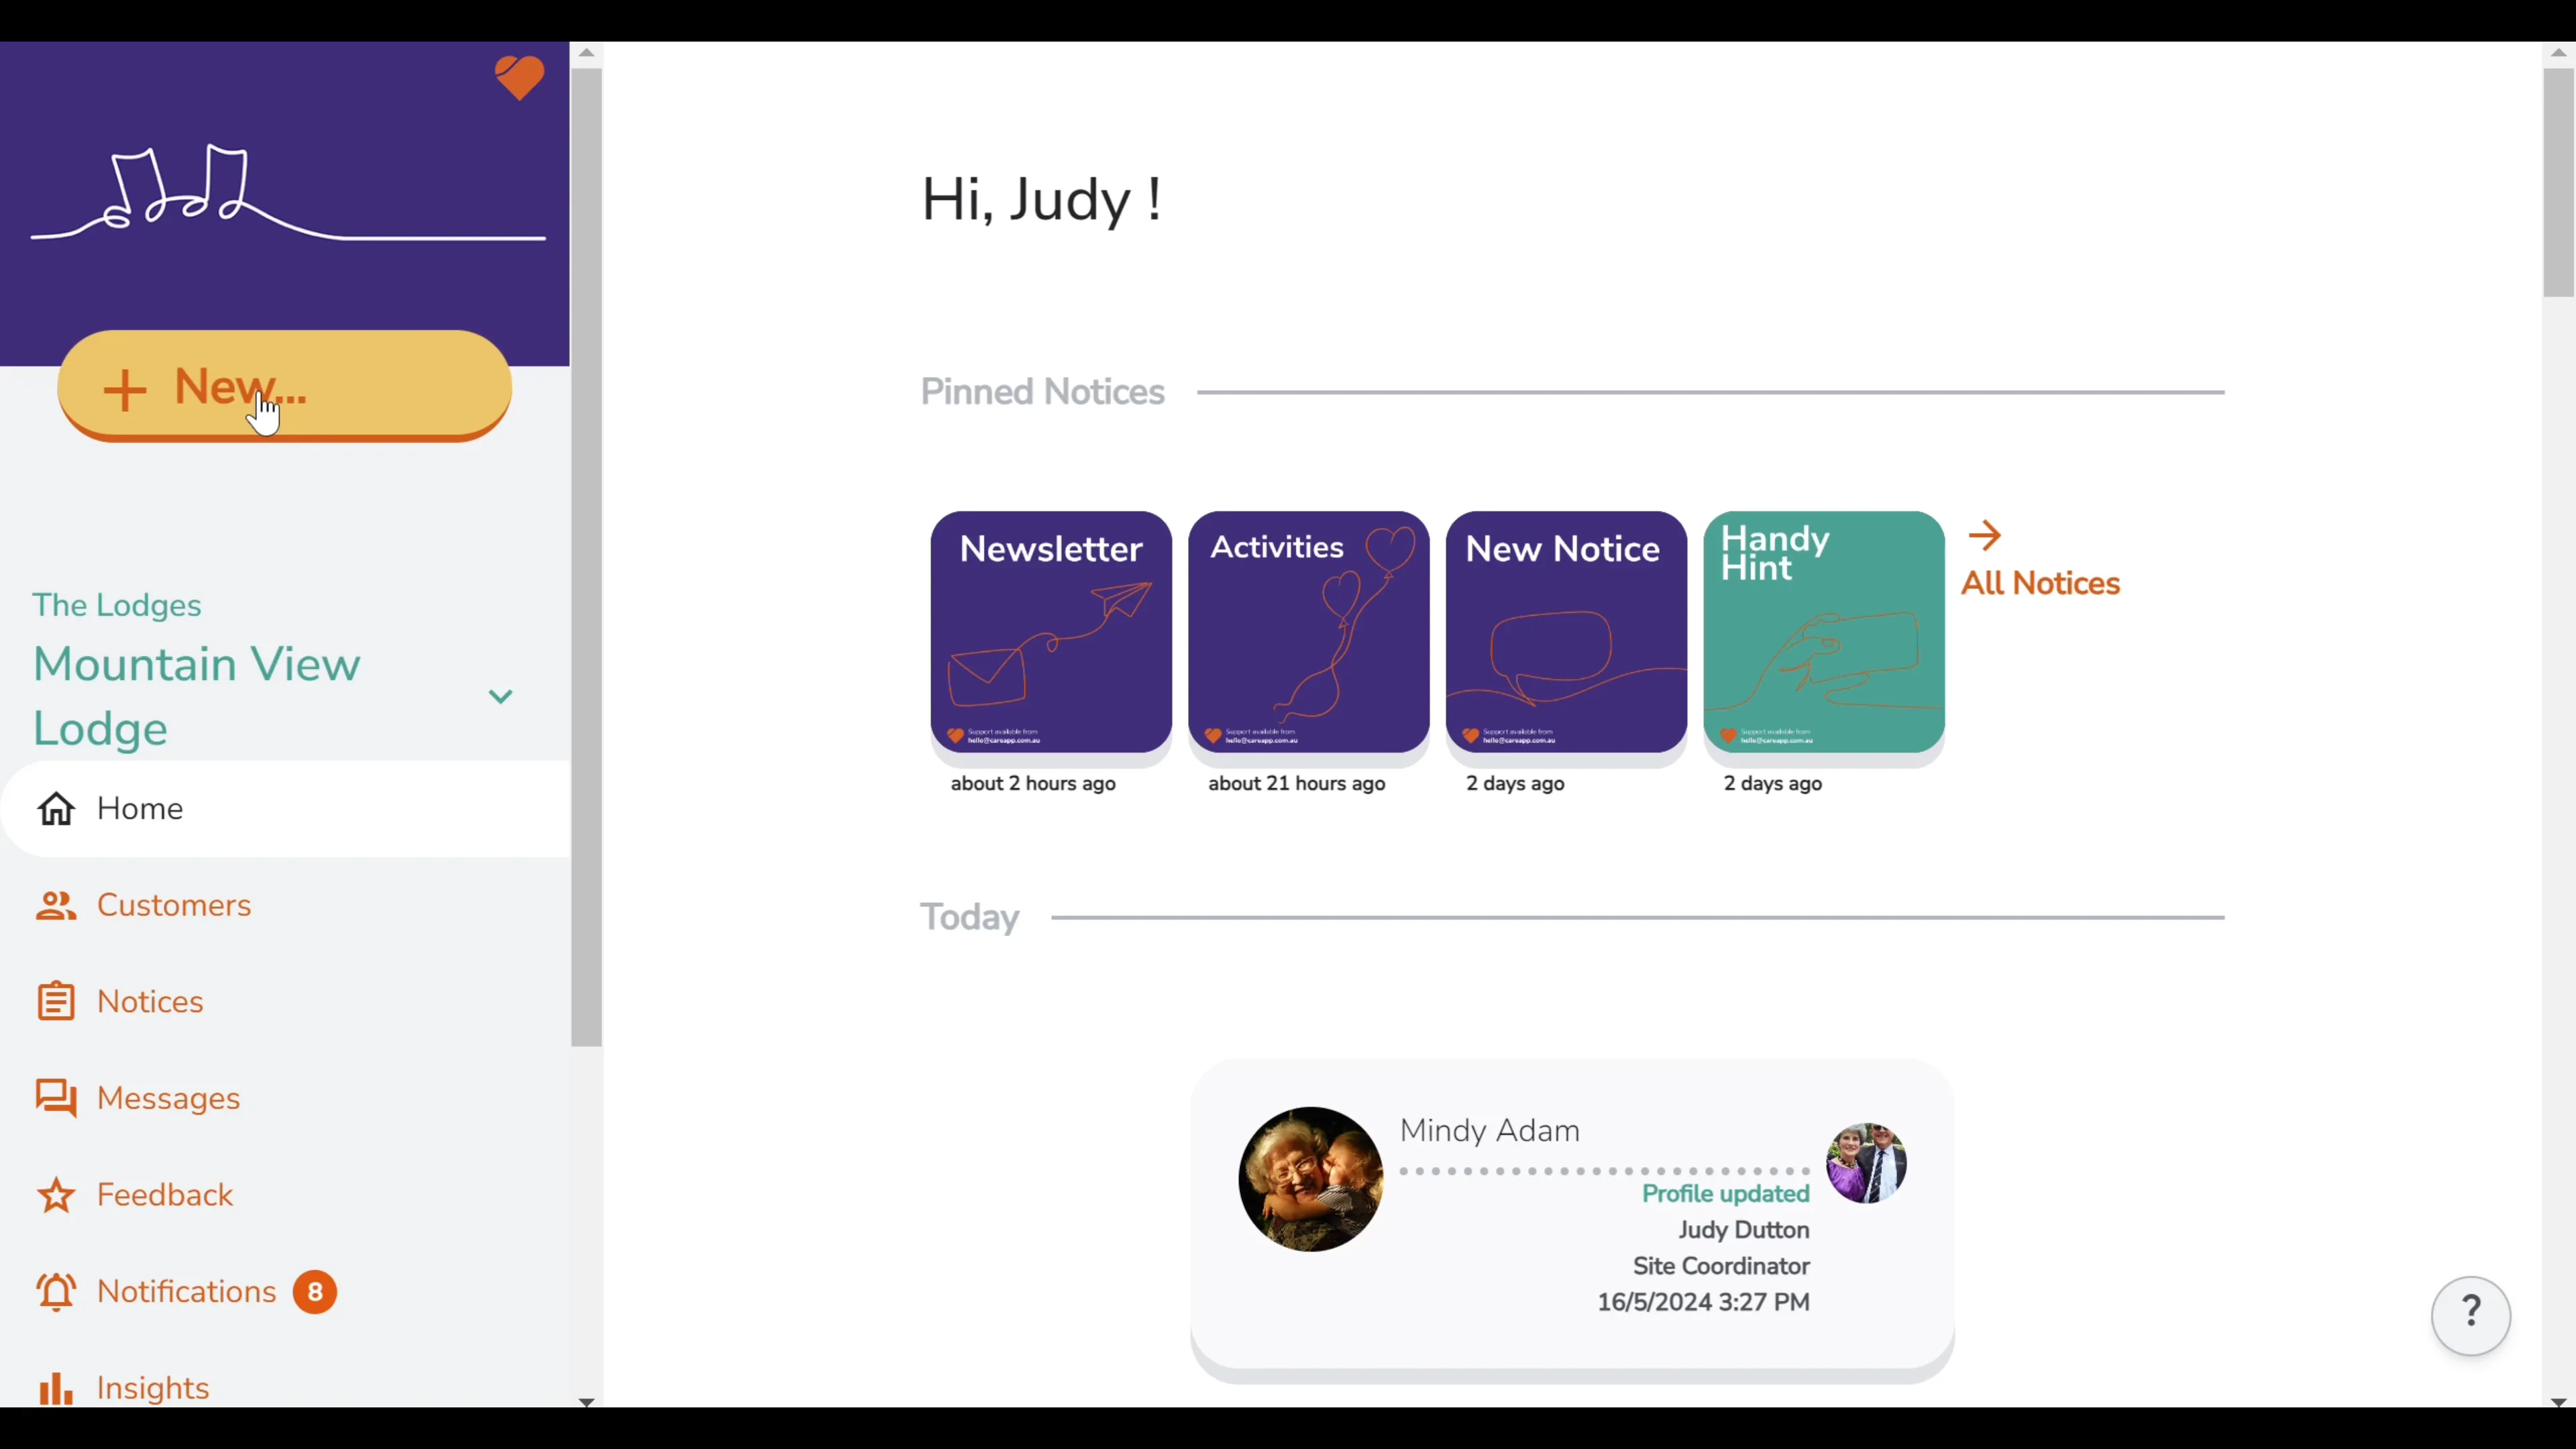Click the Messages chat bubbles icon

56,1098
